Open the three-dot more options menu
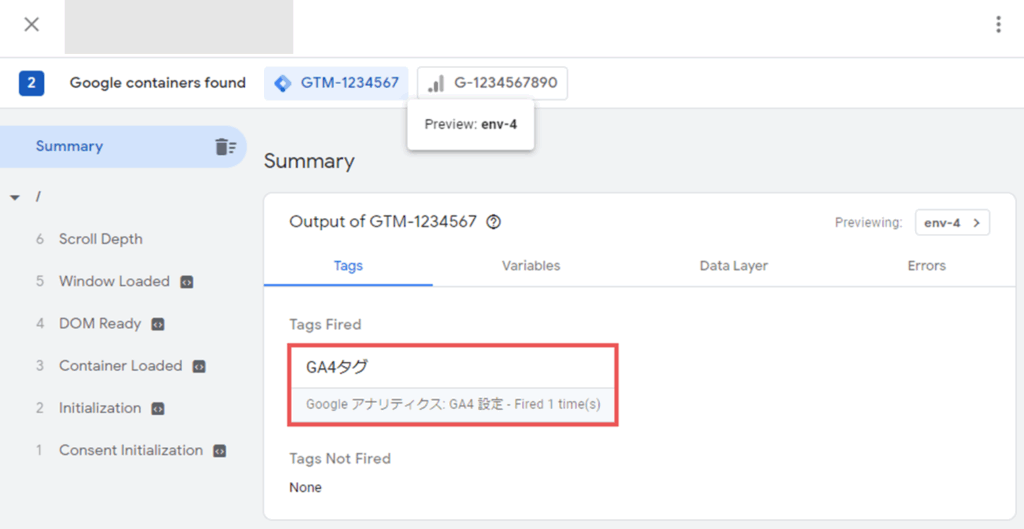Viewport: 1024px width, 529px height. point(998,25)
